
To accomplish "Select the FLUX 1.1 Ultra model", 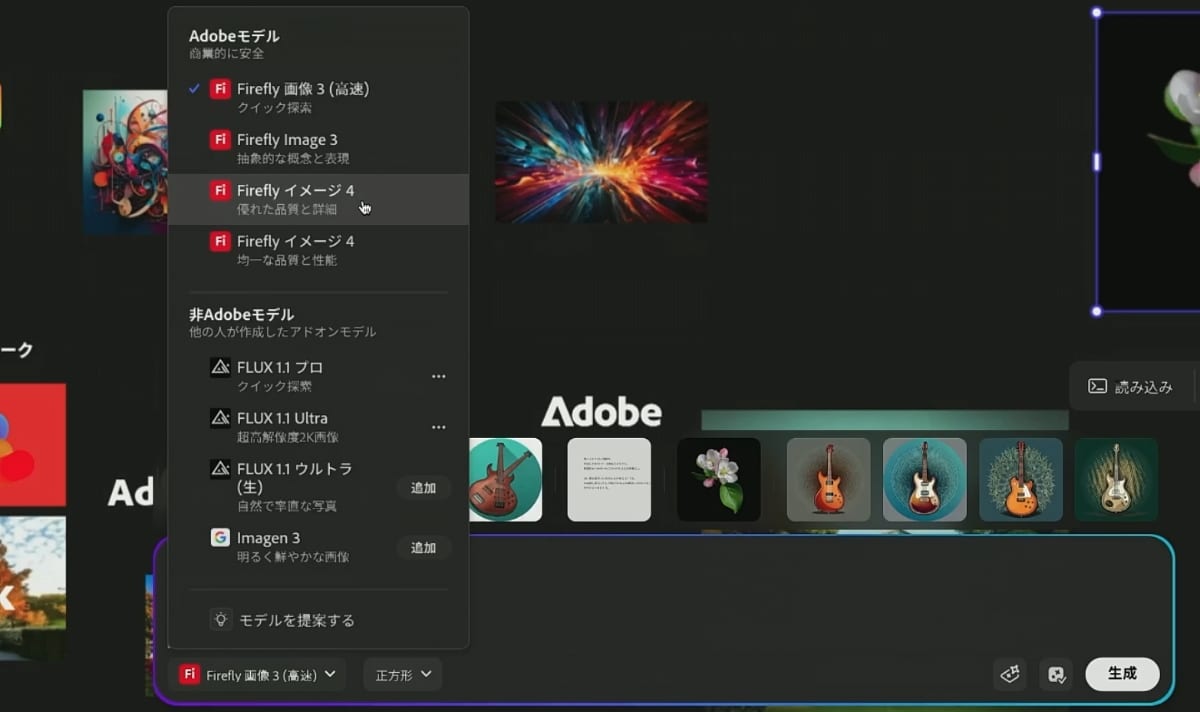I will pos(318,427).
